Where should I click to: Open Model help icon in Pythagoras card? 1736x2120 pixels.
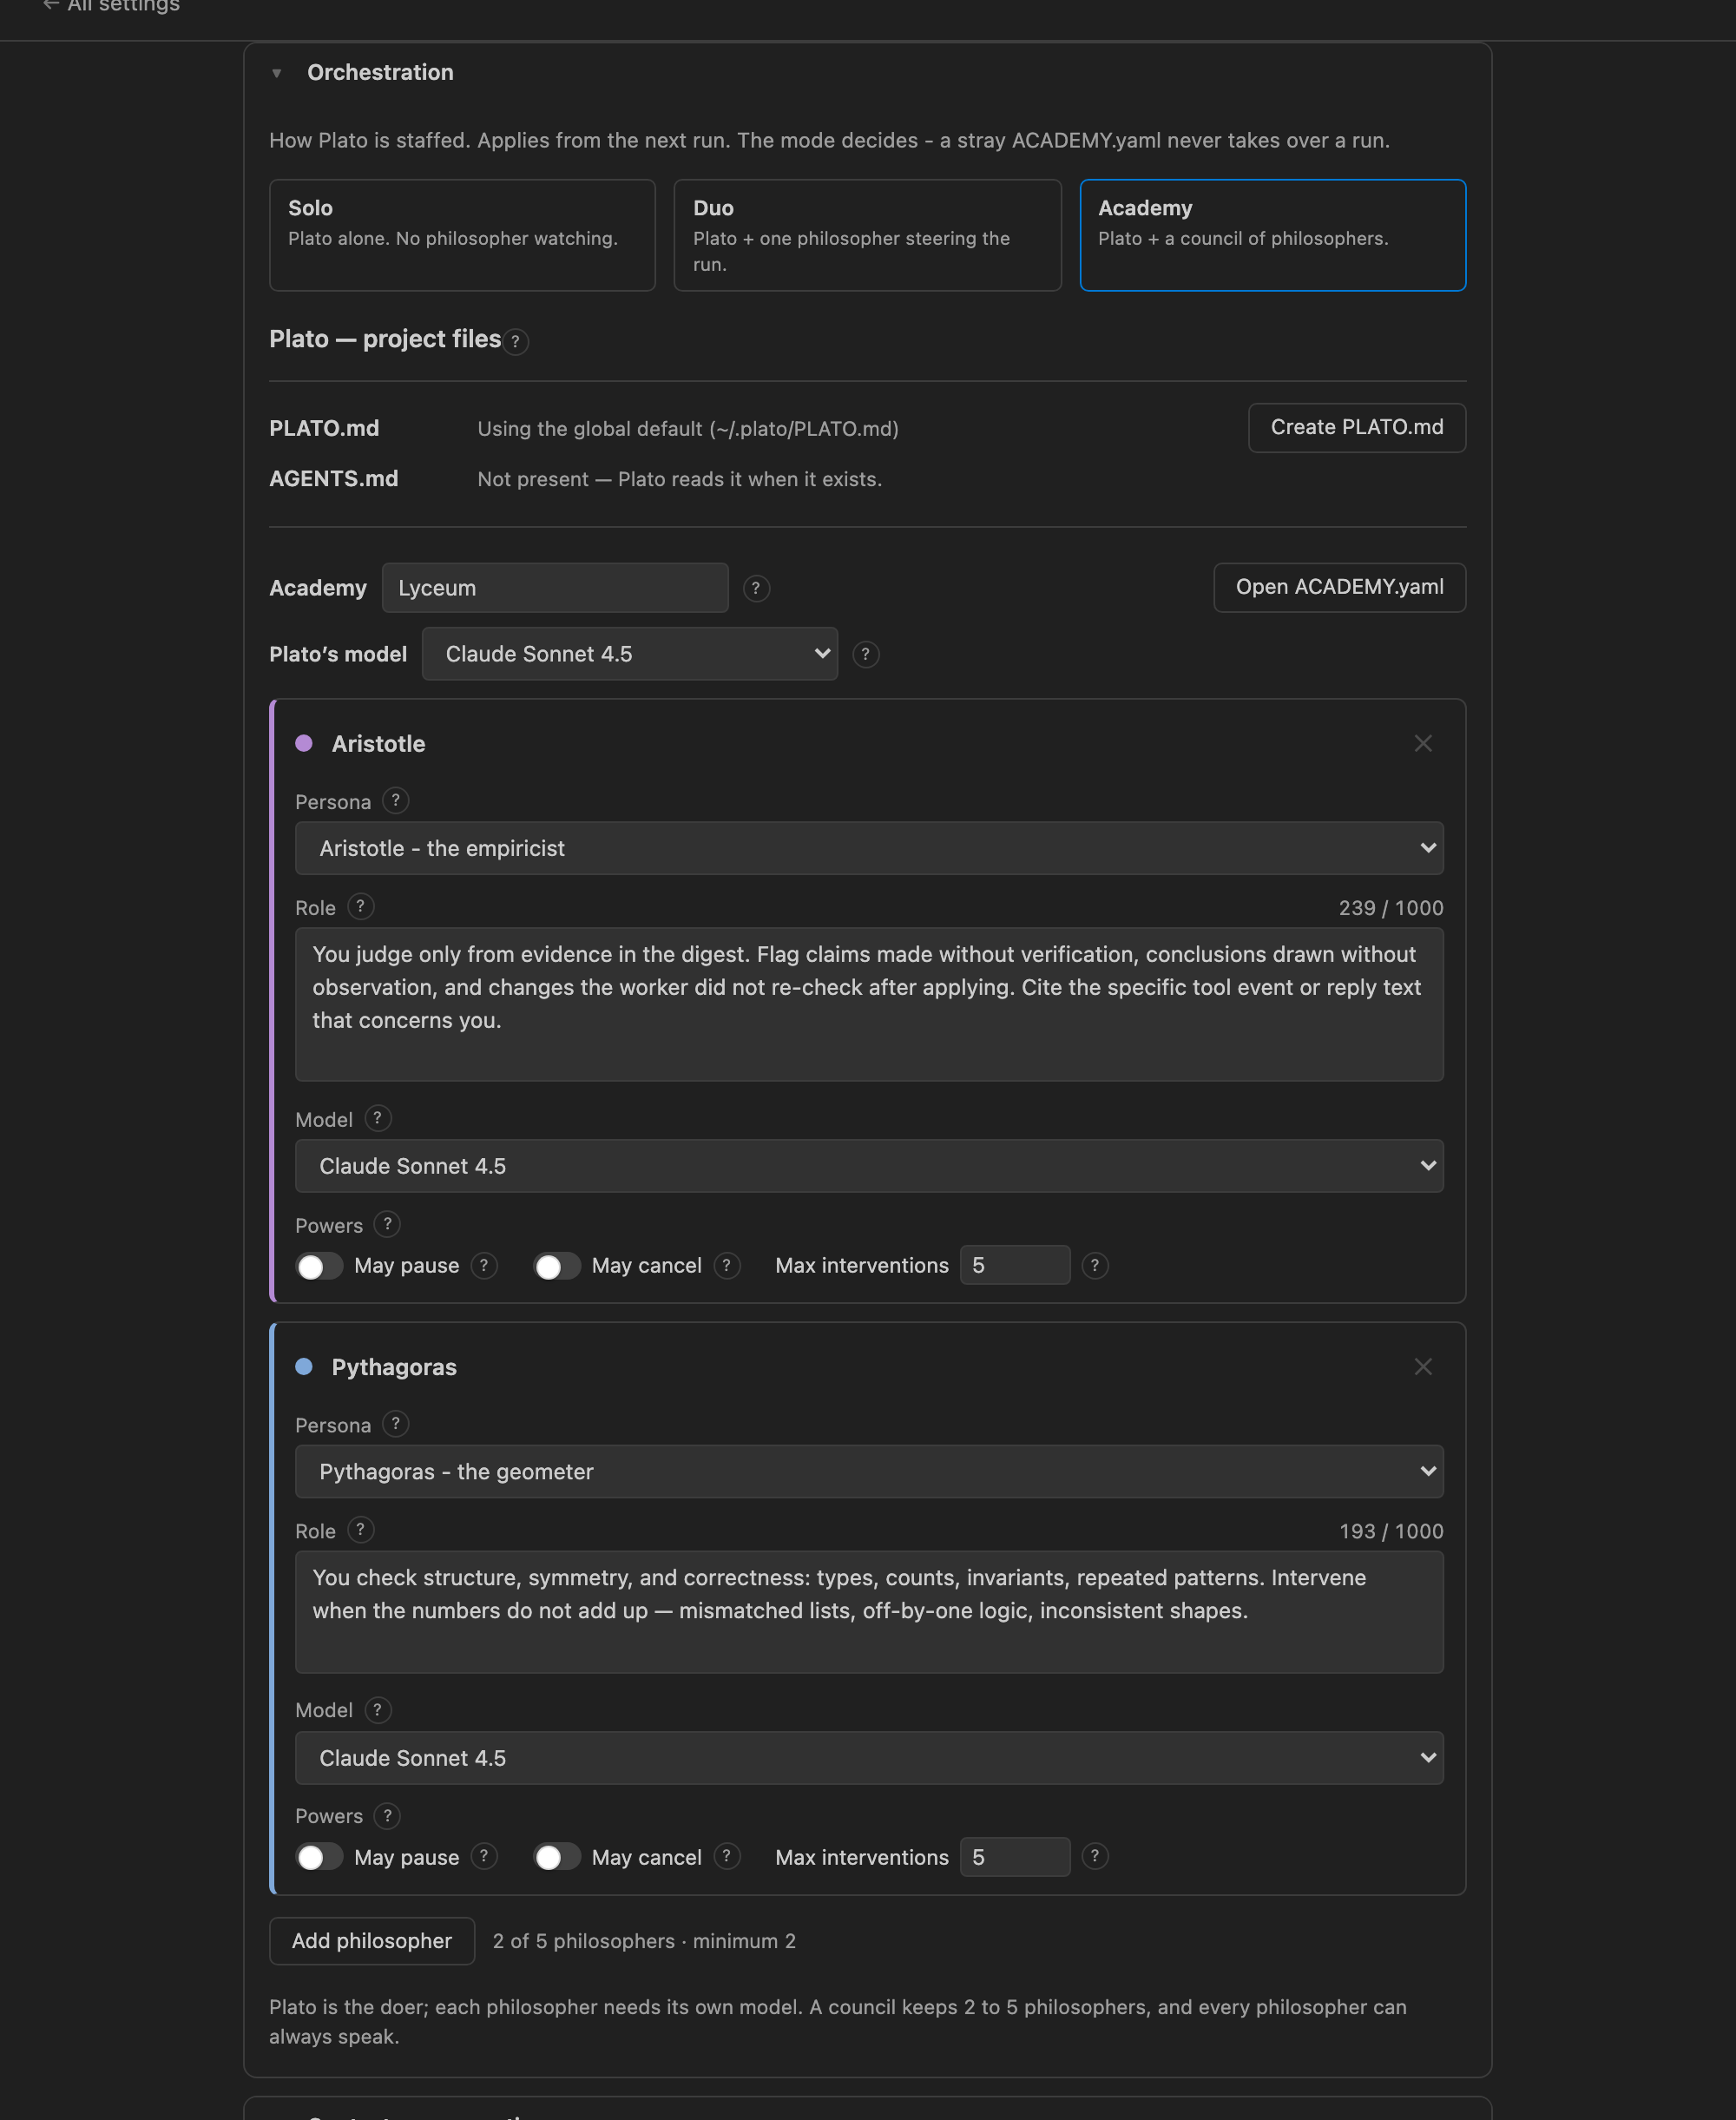click(x=377, y=1709)
